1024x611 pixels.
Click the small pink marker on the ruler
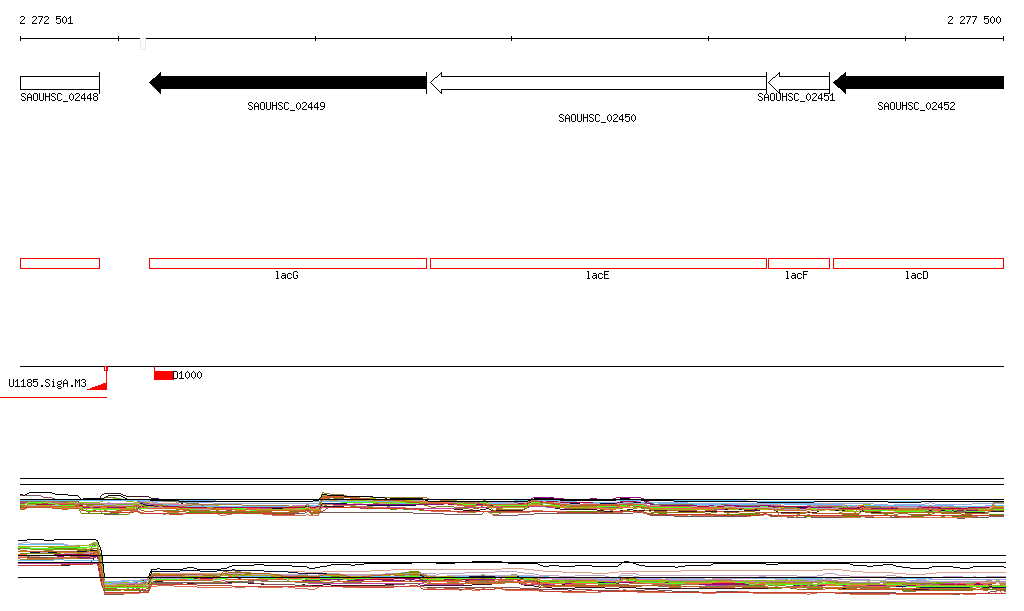(143, 44)
